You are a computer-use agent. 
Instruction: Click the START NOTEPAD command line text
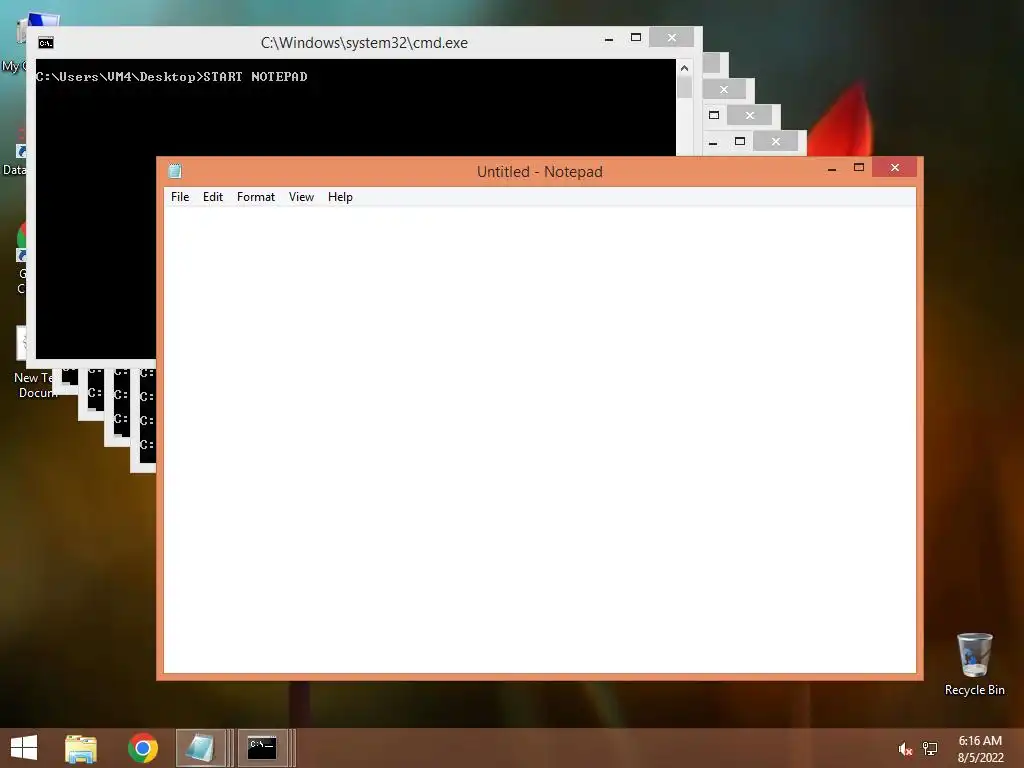tap(255, 76)
